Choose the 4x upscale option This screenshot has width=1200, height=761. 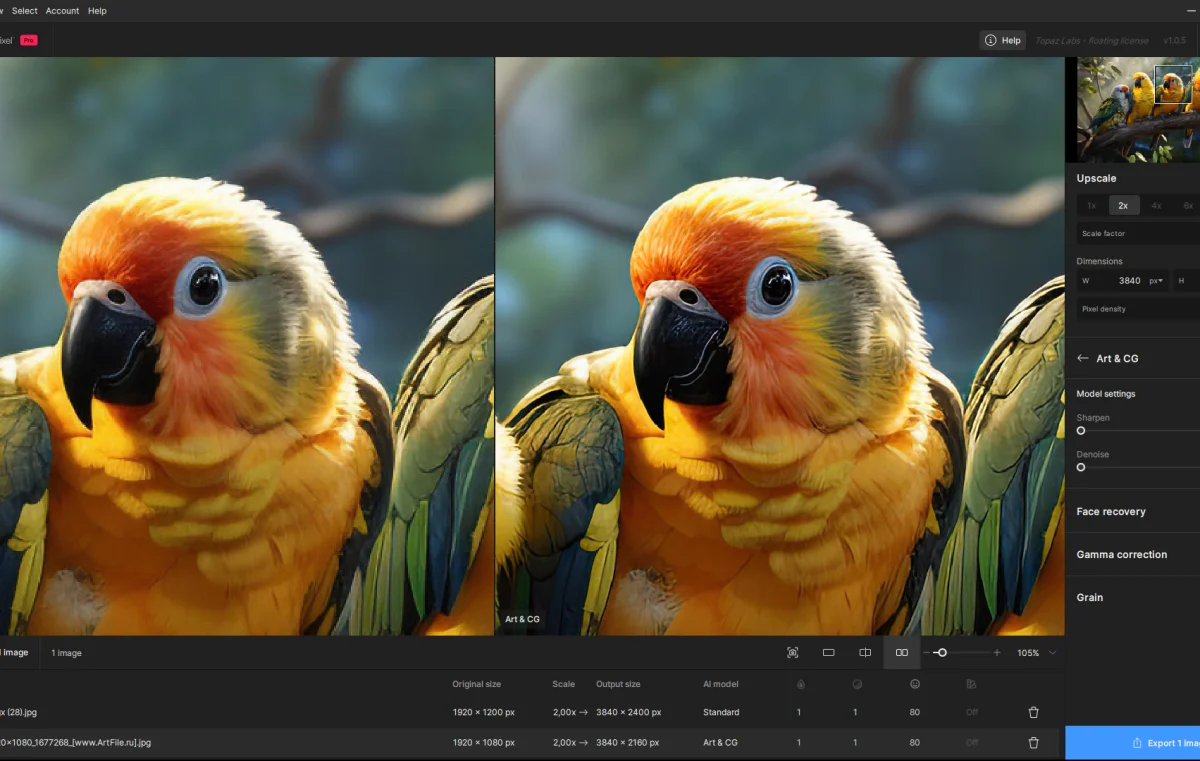click(1156, 205)
